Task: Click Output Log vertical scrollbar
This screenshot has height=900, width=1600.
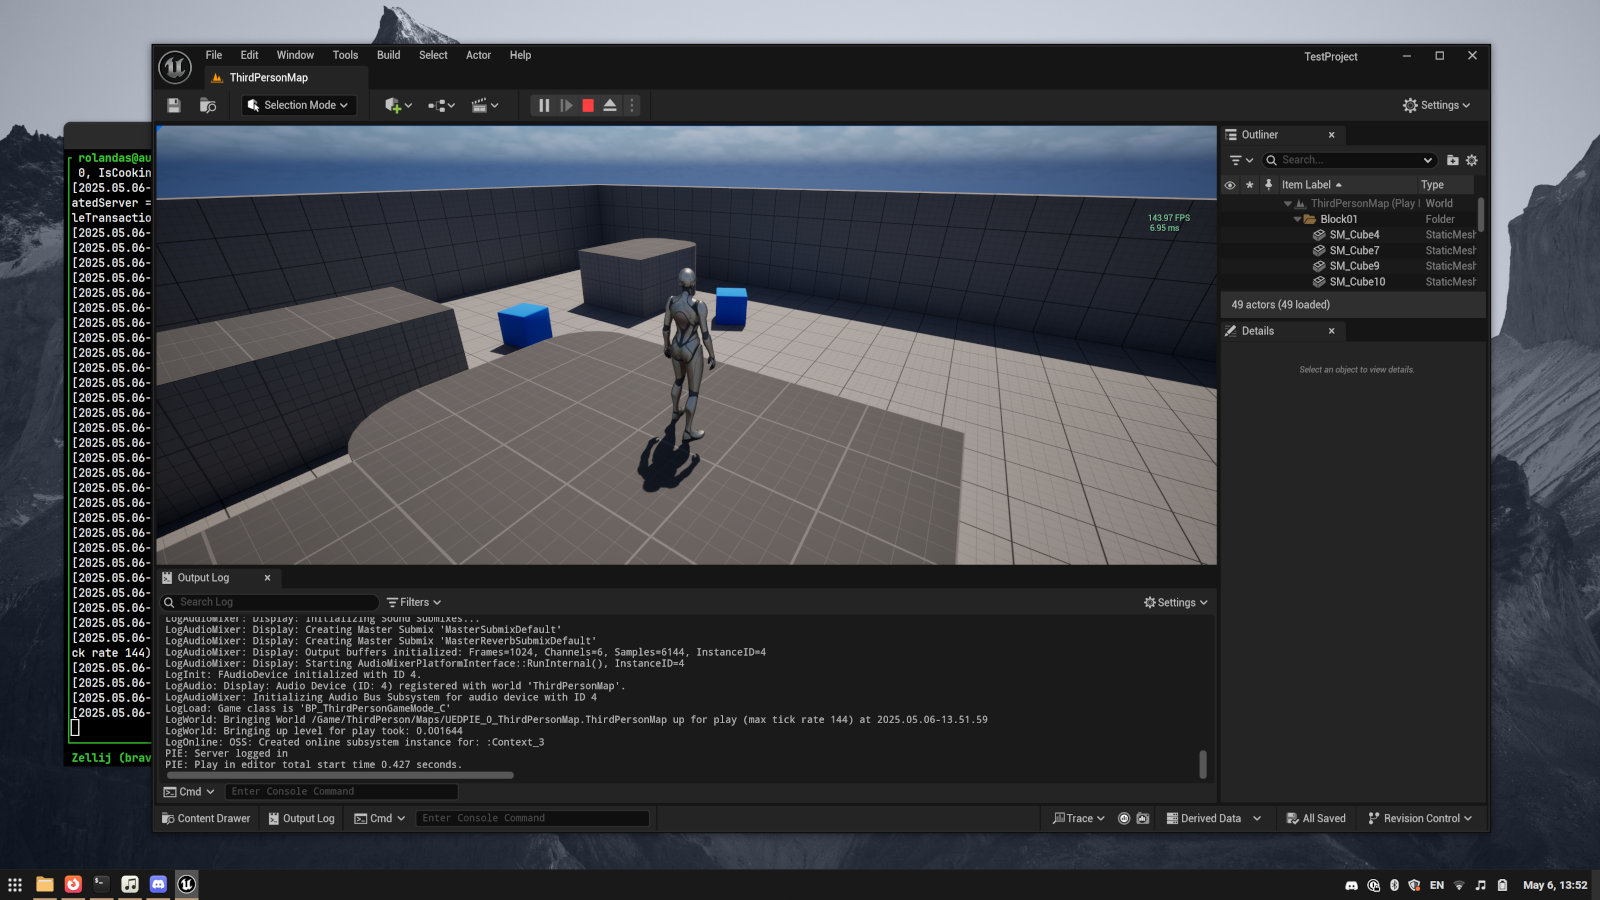Action: coord(1202,764)
